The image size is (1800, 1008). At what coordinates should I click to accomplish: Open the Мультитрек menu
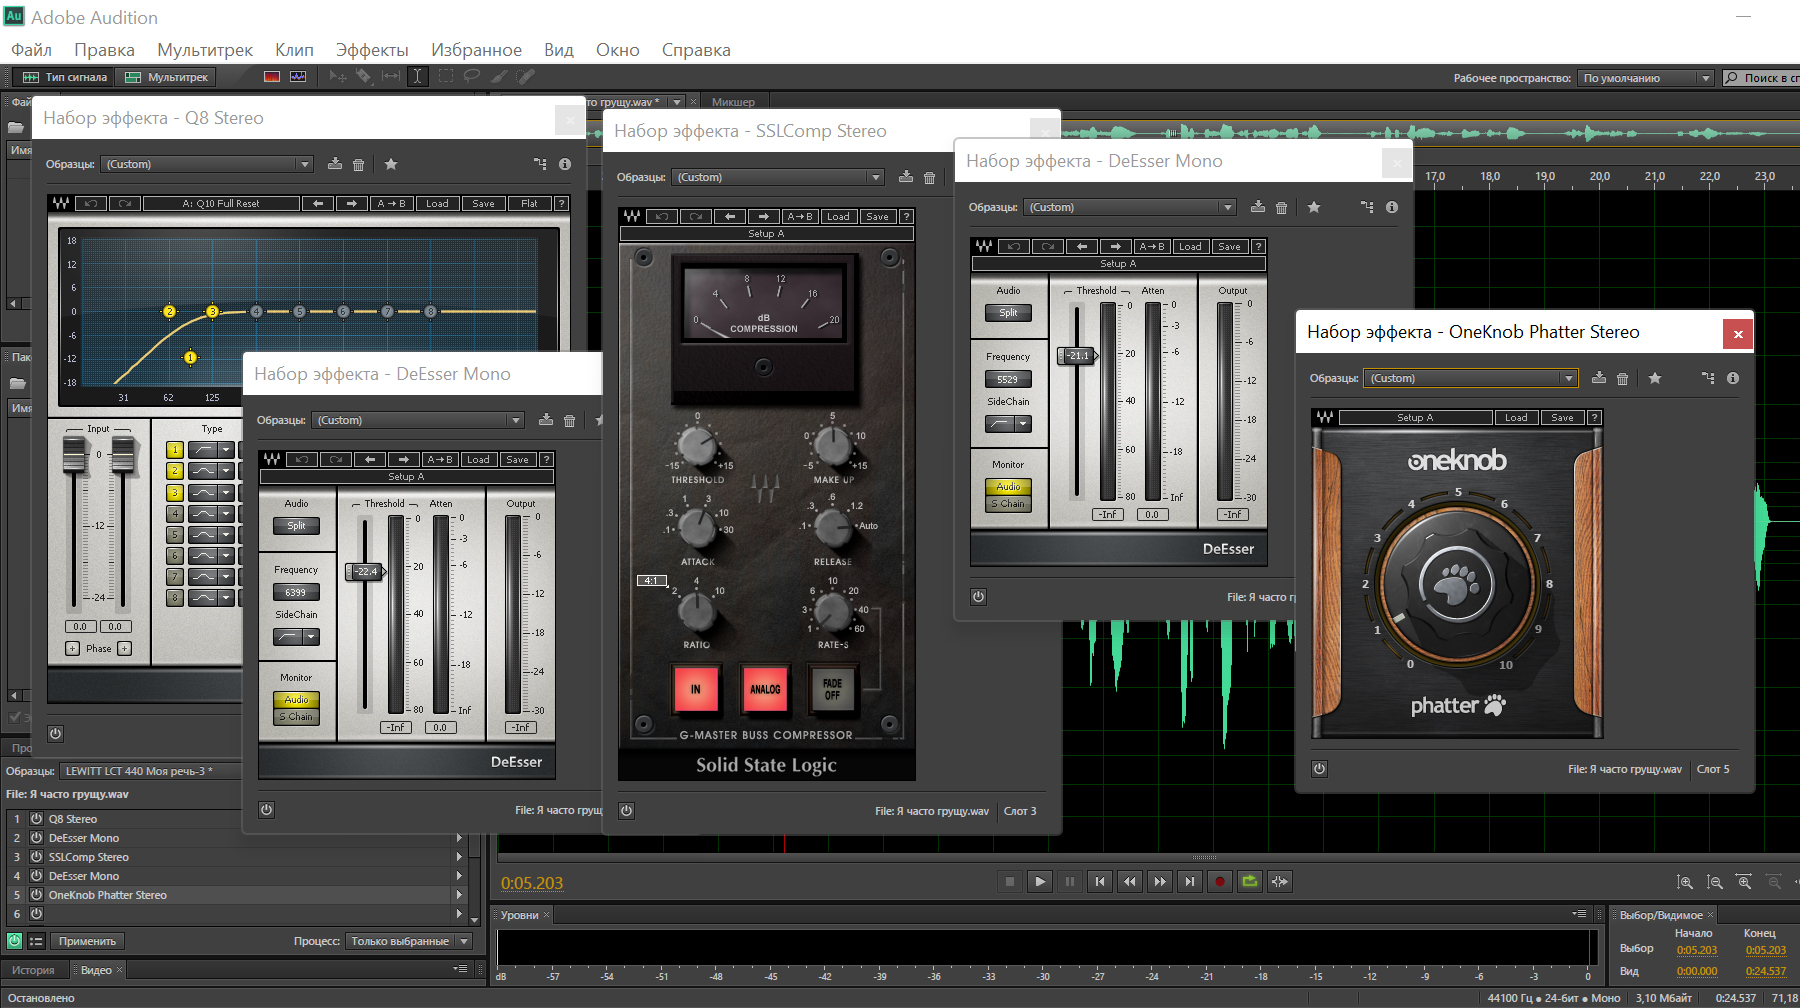tap(205, 50)
